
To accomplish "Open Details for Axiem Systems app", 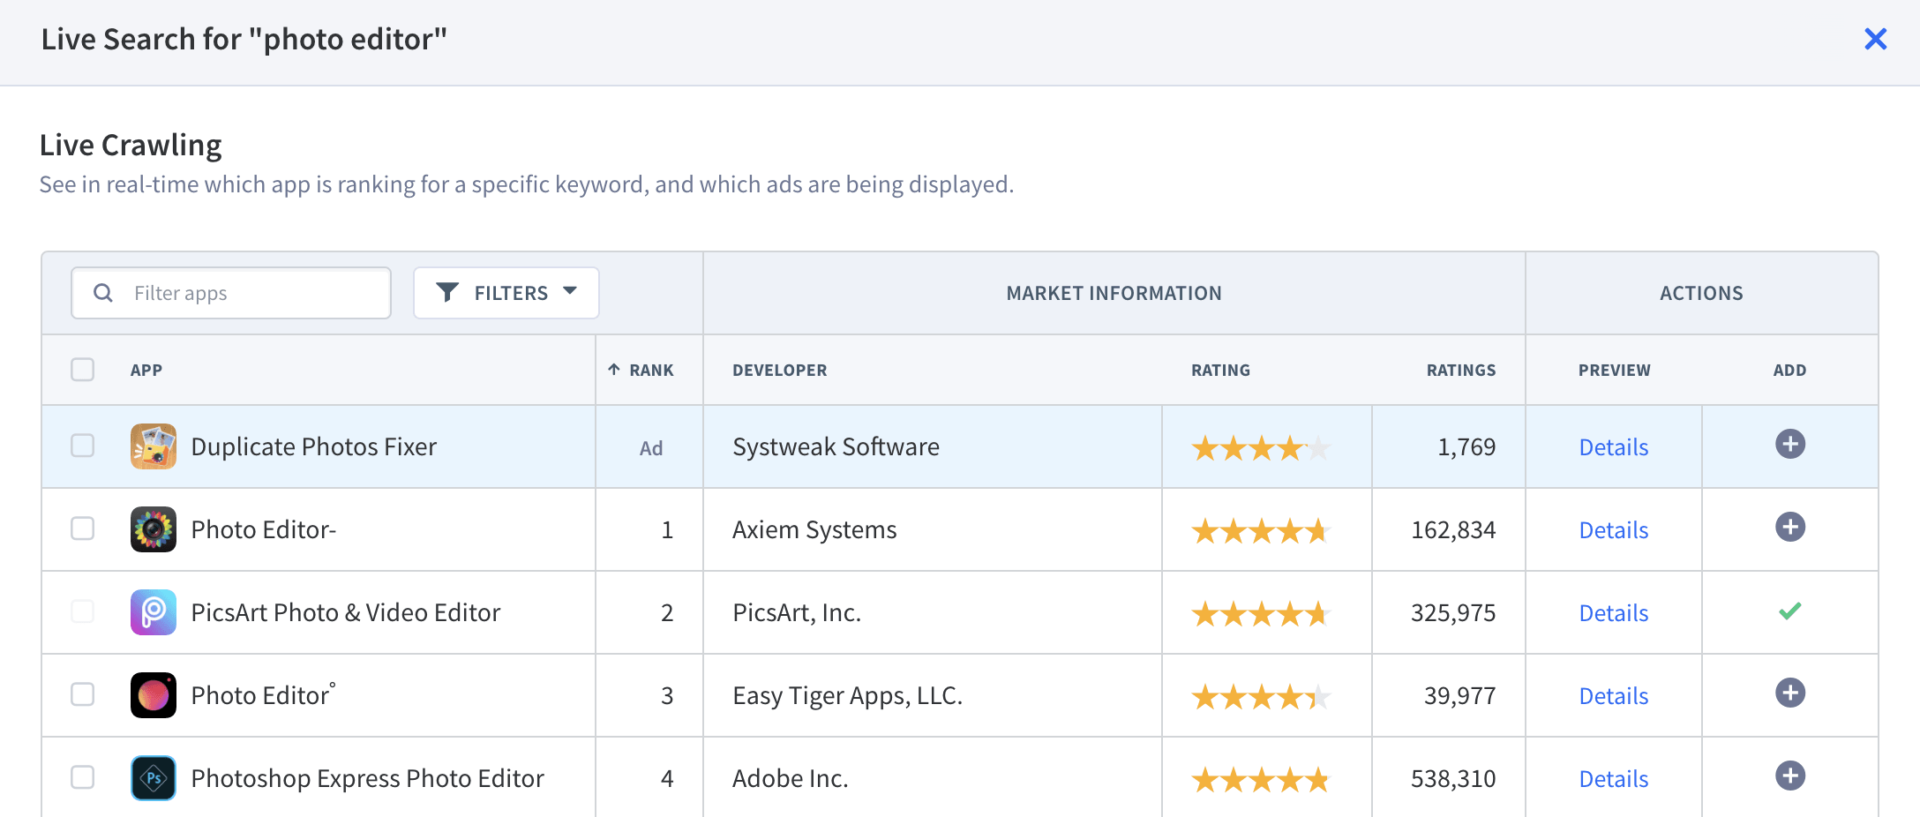I will coord(1613,530).
